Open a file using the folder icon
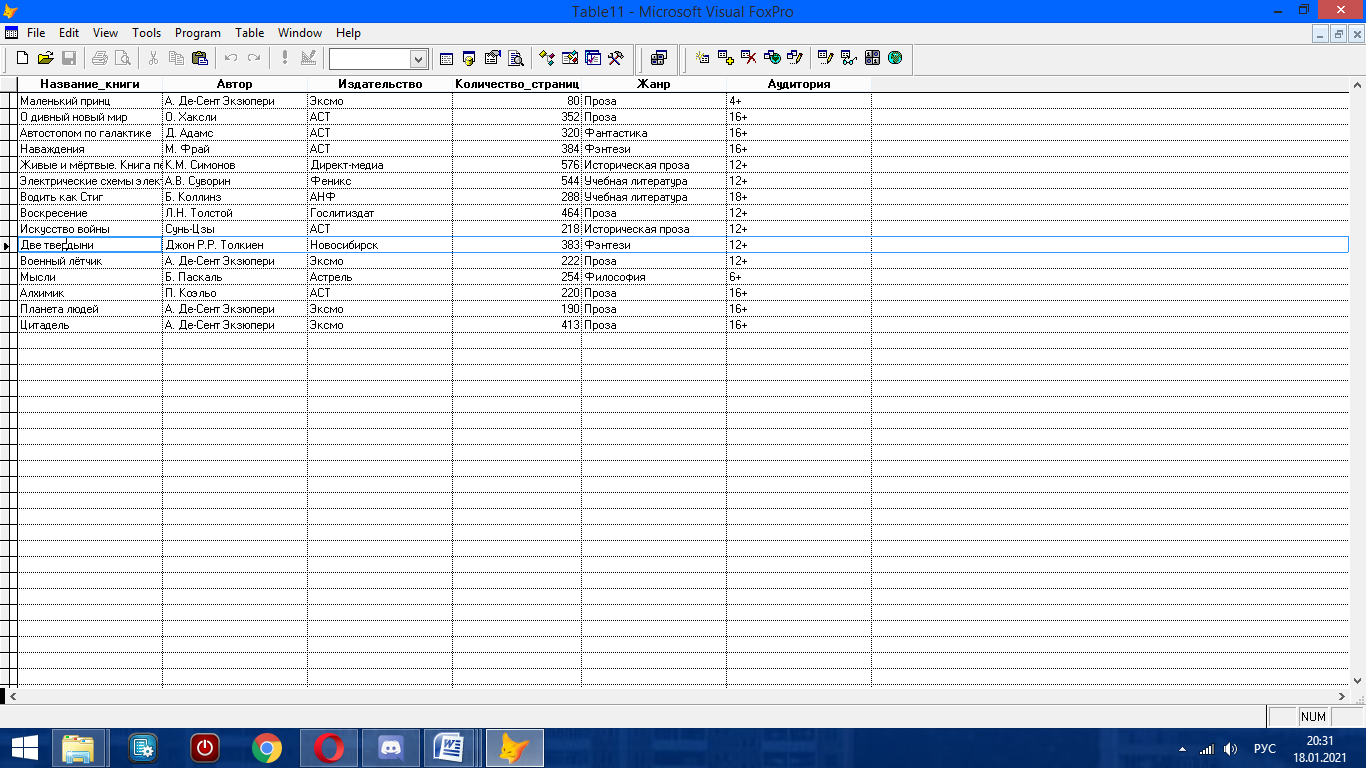Screen dimensions: 1366x768 pyautogui.click(x=46, y=59)
